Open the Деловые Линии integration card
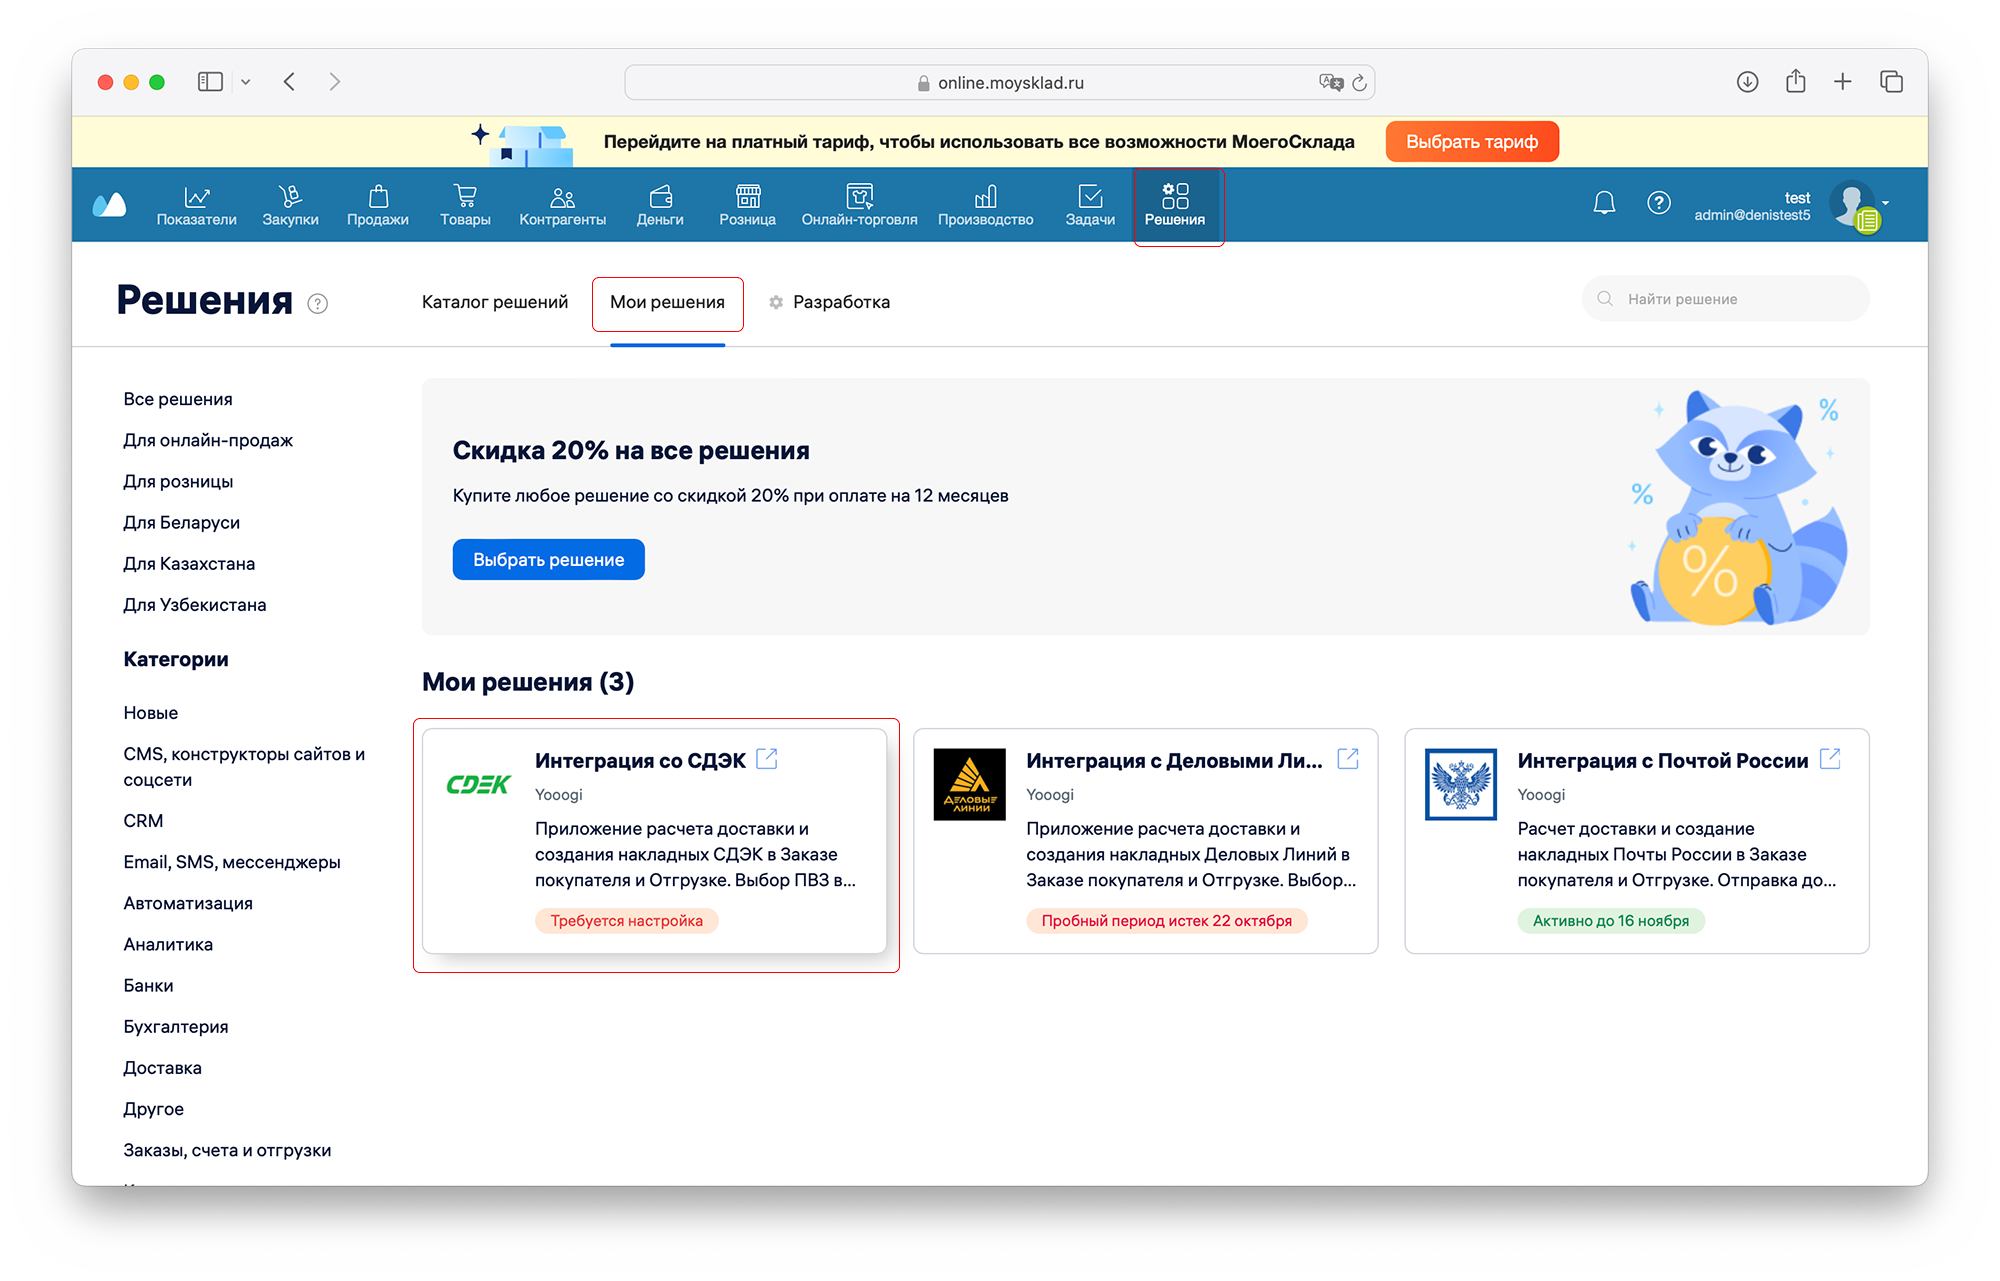The image size is (2000, 1281). pyautogui.click(x=1145, y=840)
